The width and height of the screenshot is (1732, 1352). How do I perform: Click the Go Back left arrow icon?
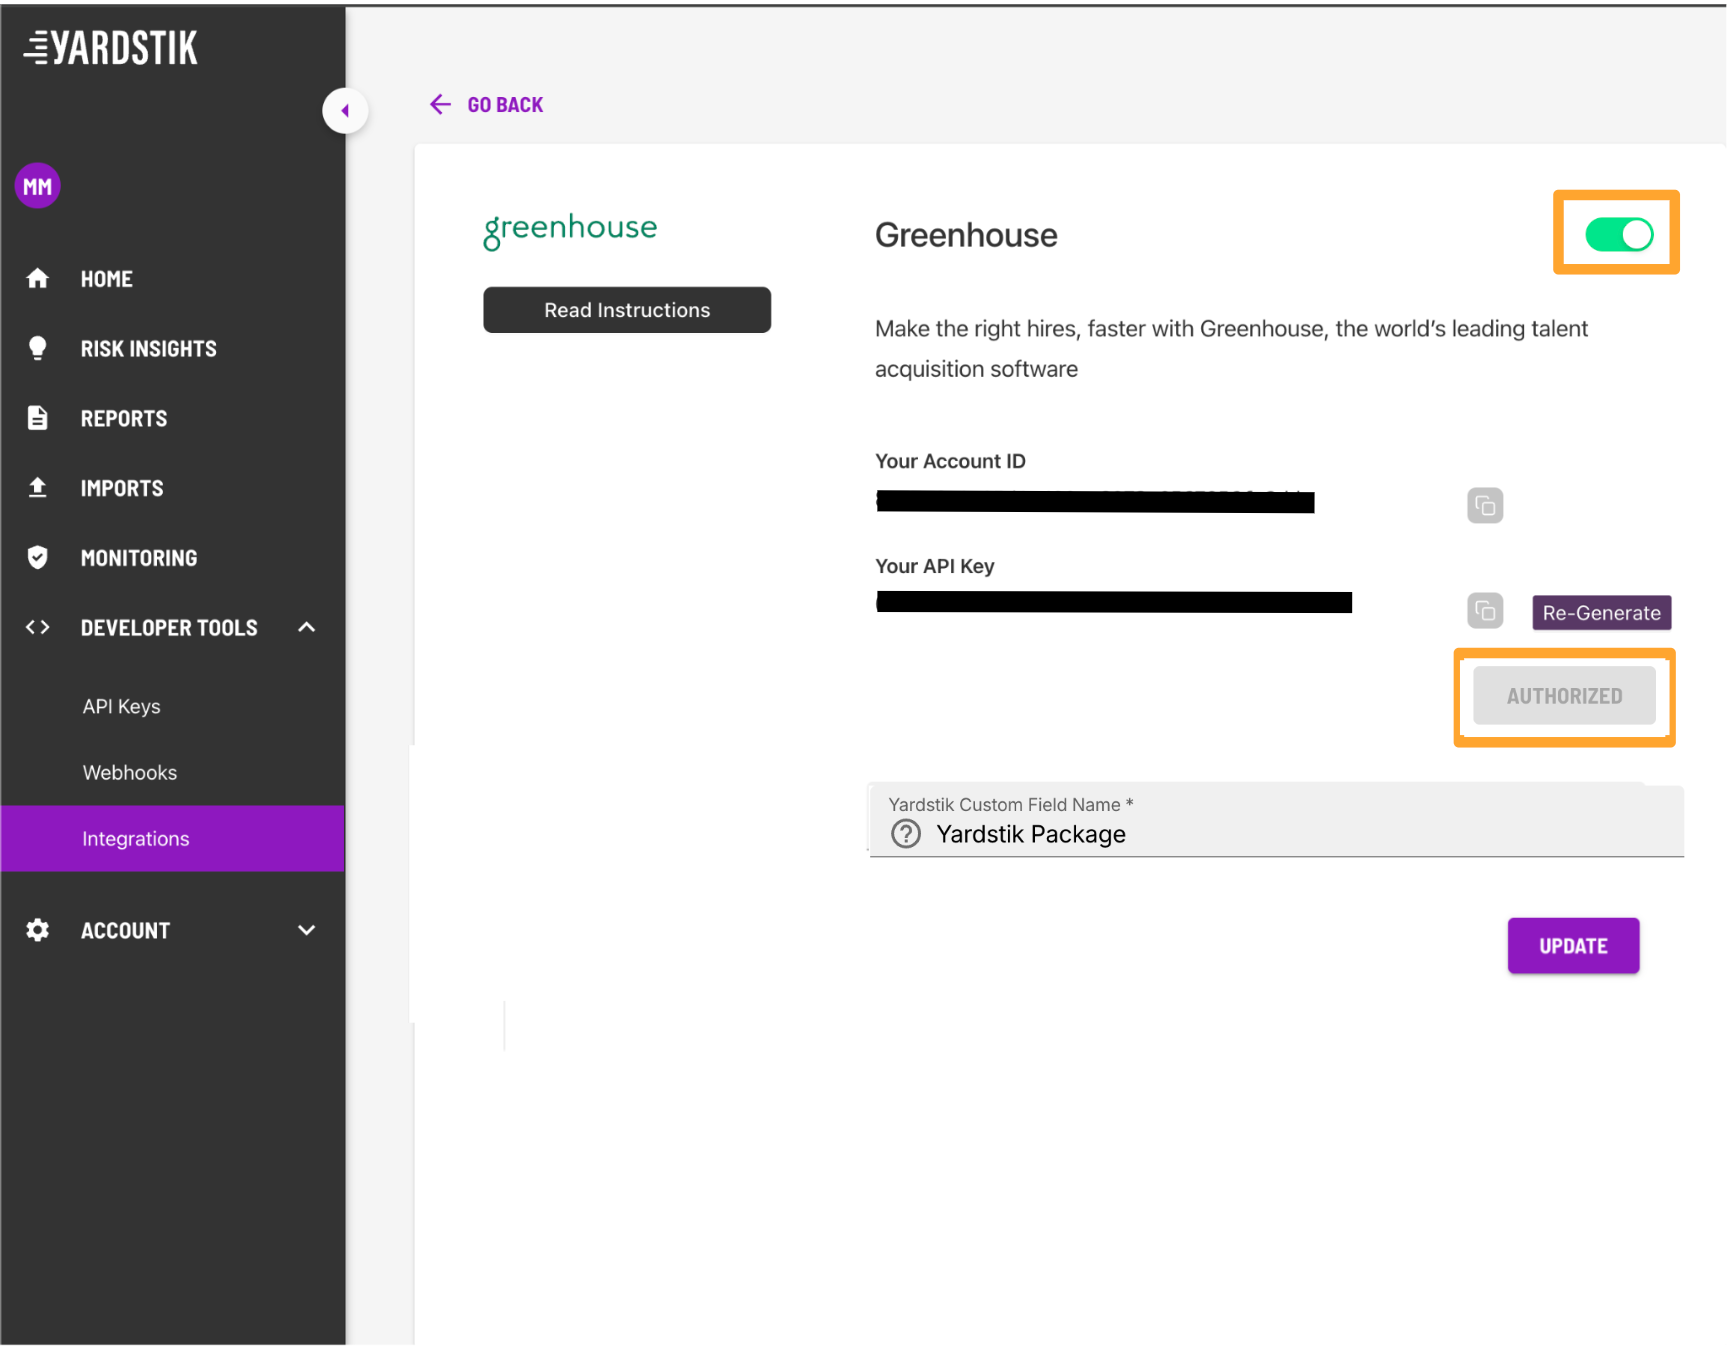pyautogui.click(x=440, y=105)
